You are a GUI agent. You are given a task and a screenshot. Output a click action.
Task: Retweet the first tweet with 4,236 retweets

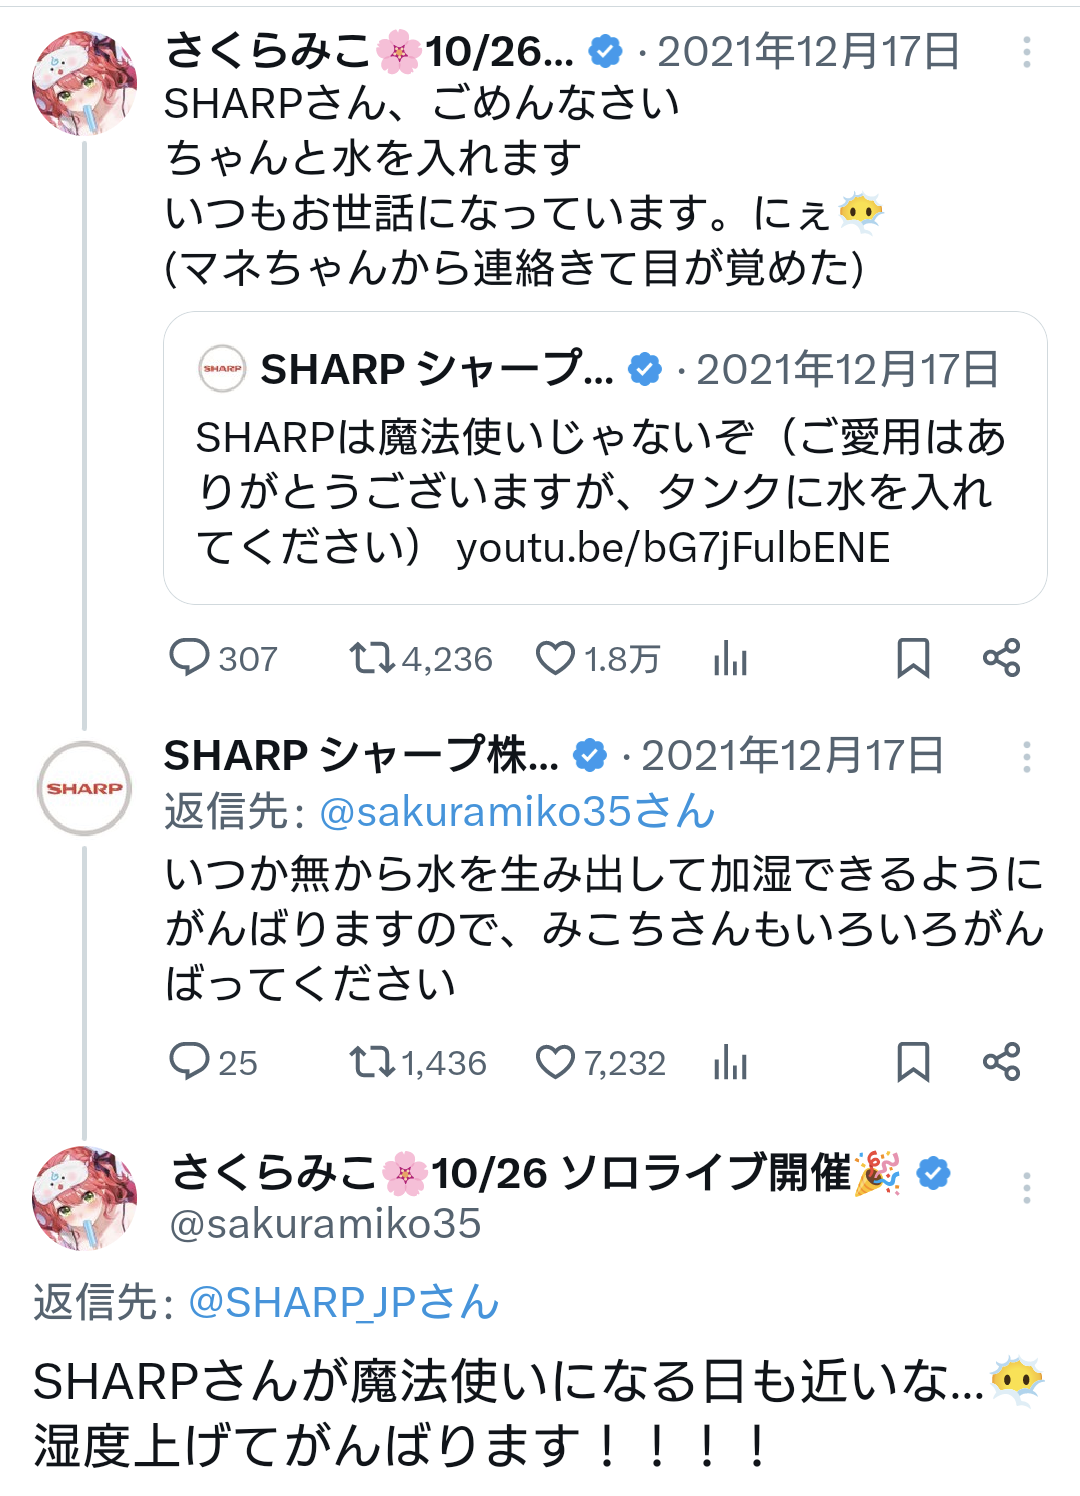(x=371, y=658)
